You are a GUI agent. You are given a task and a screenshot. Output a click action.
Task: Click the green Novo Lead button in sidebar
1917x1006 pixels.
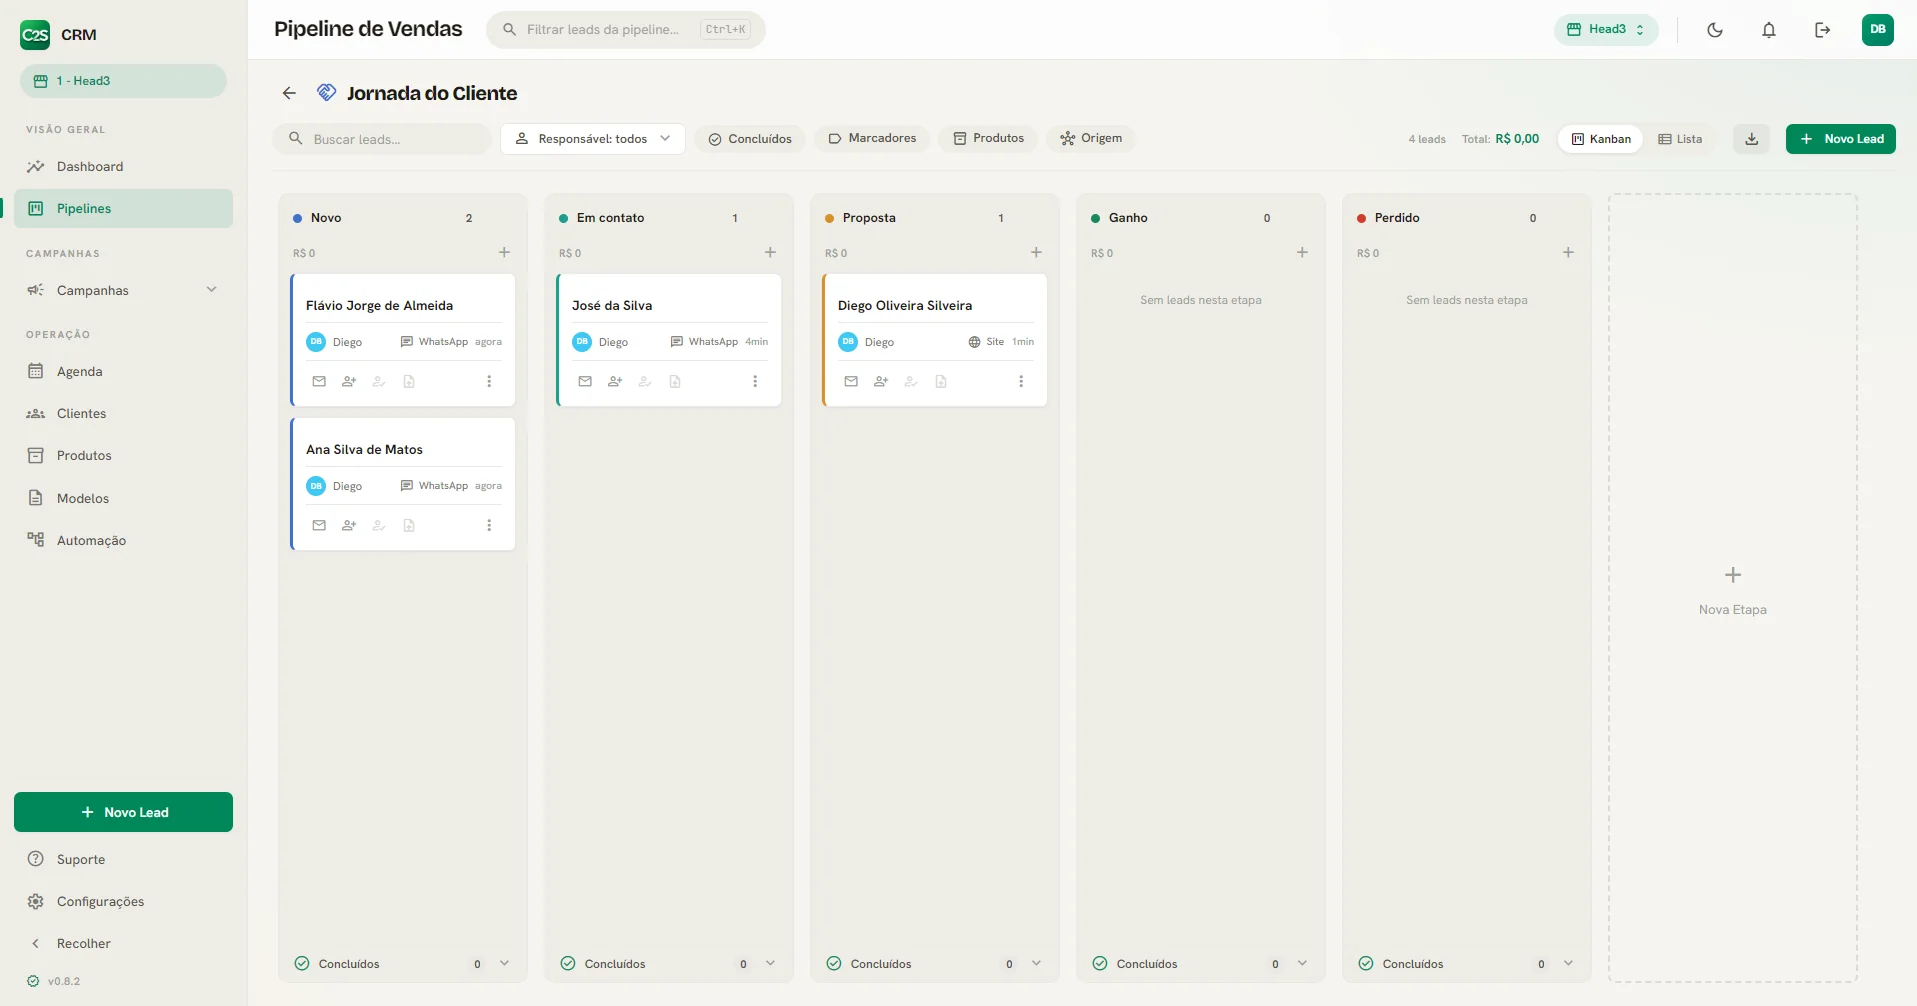[123, 812]
